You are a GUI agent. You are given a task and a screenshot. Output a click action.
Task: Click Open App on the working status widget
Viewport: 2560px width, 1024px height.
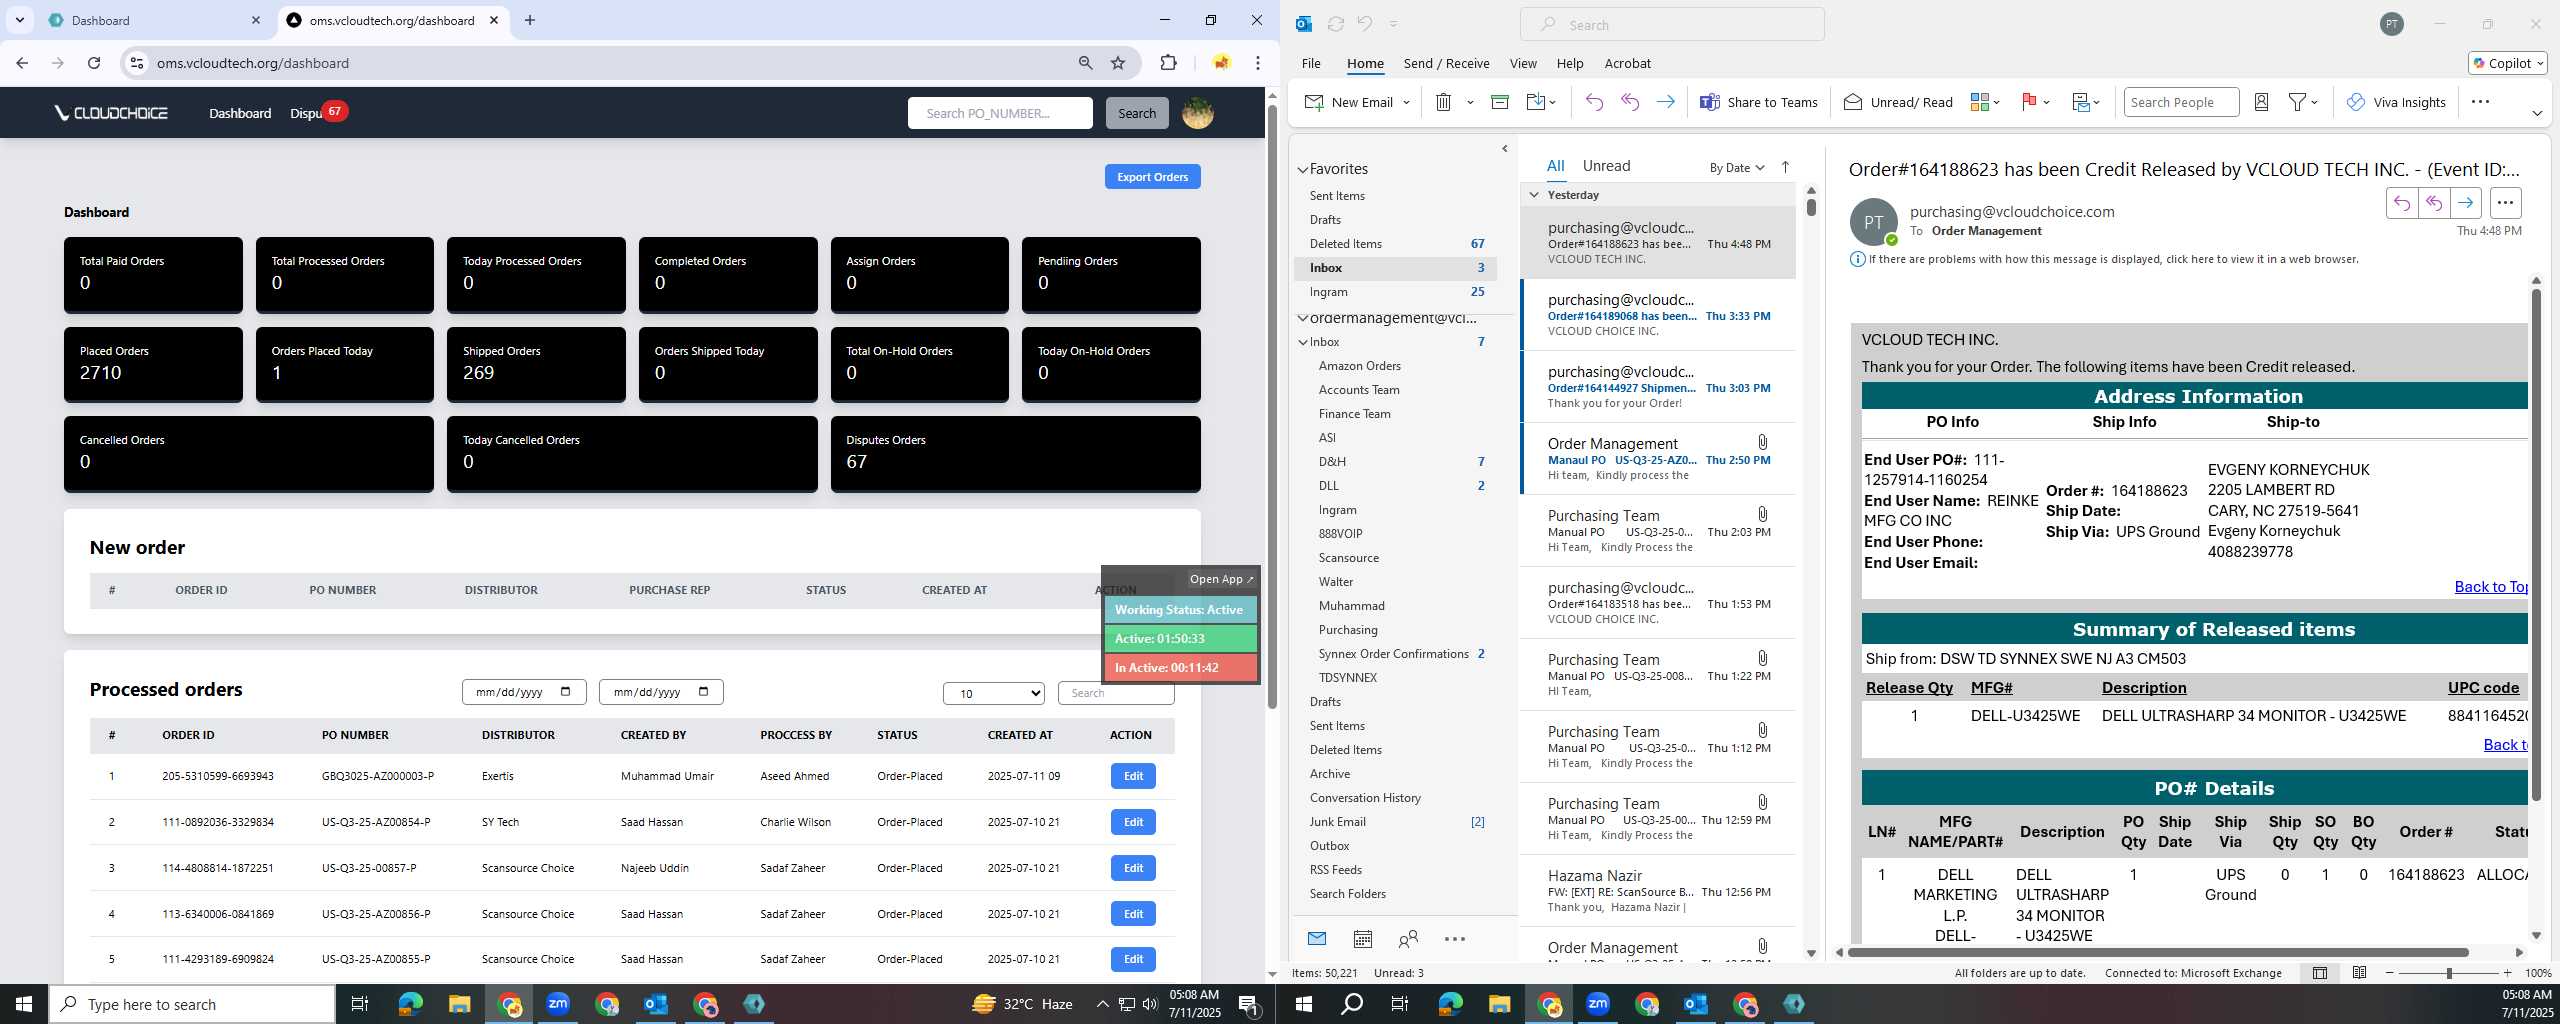click(x=1220, y=579)
